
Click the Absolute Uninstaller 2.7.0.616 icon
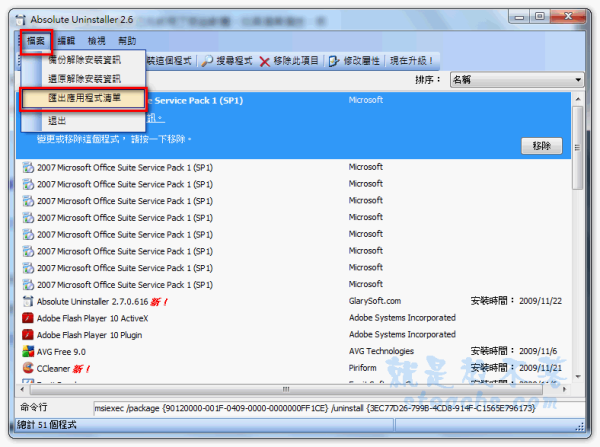click(28, 302)
